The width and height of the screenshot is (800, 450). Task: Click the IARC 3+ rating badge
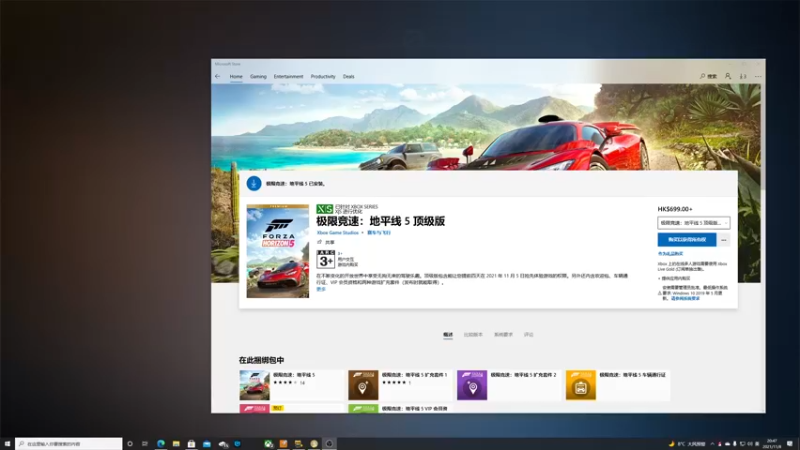(326, 259)
